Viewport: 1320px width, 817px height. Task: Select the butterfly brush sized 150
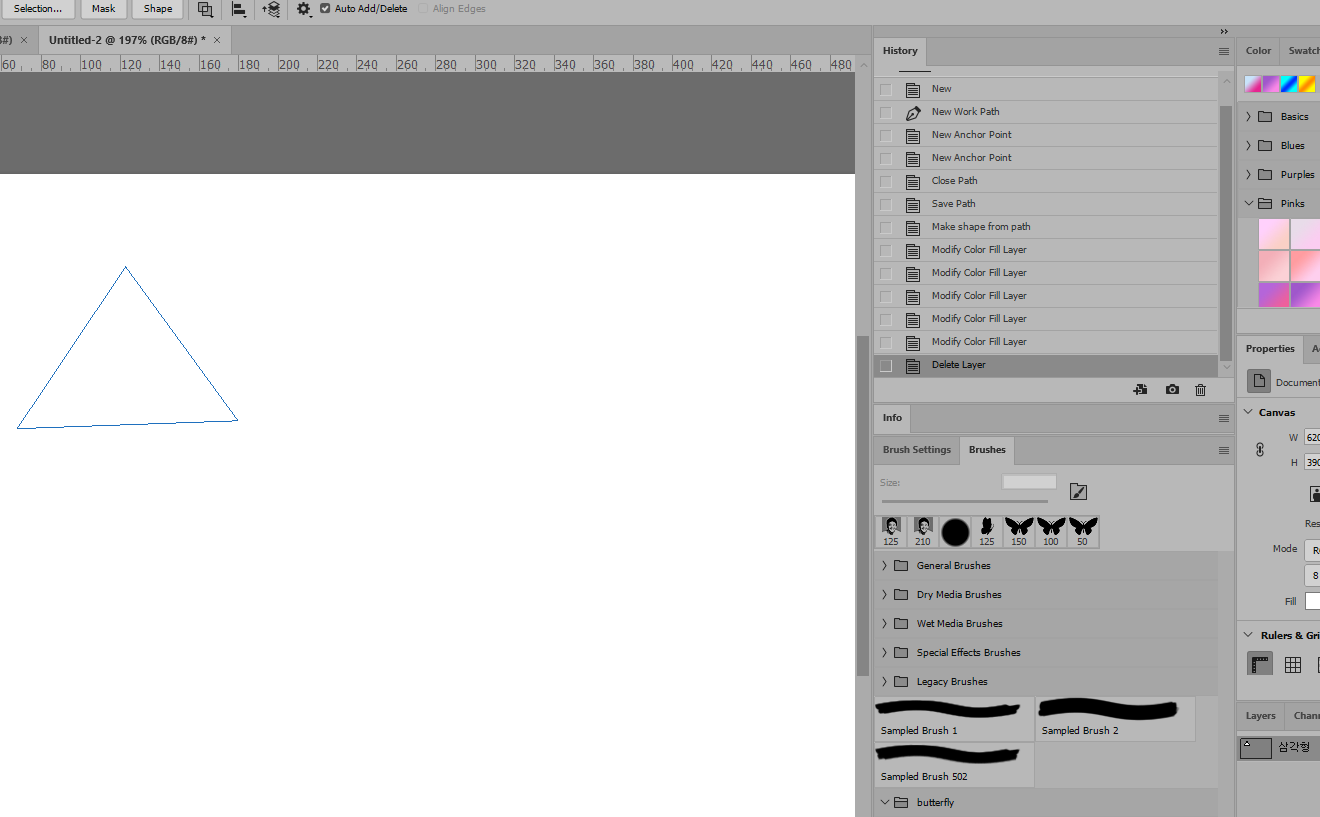[1019, 532]
